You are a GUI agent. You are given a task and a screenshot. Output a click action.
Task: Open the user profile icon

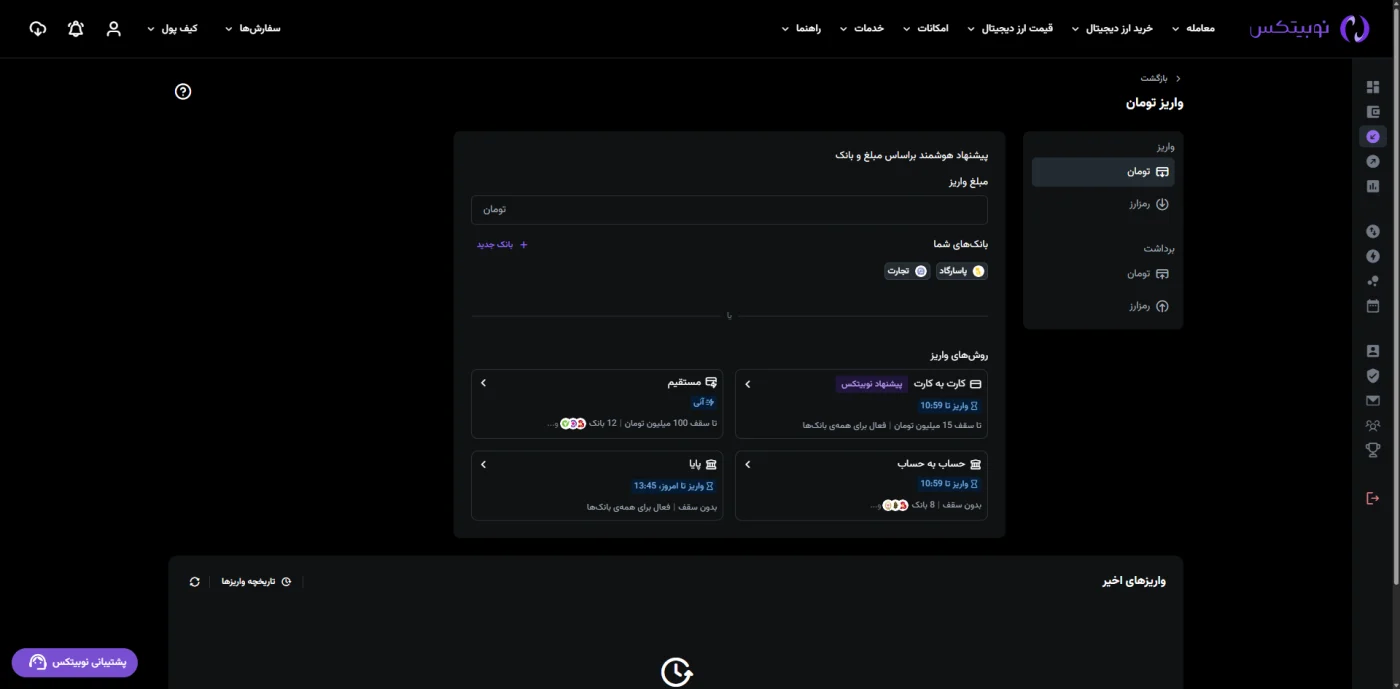(x=114, y=29)
